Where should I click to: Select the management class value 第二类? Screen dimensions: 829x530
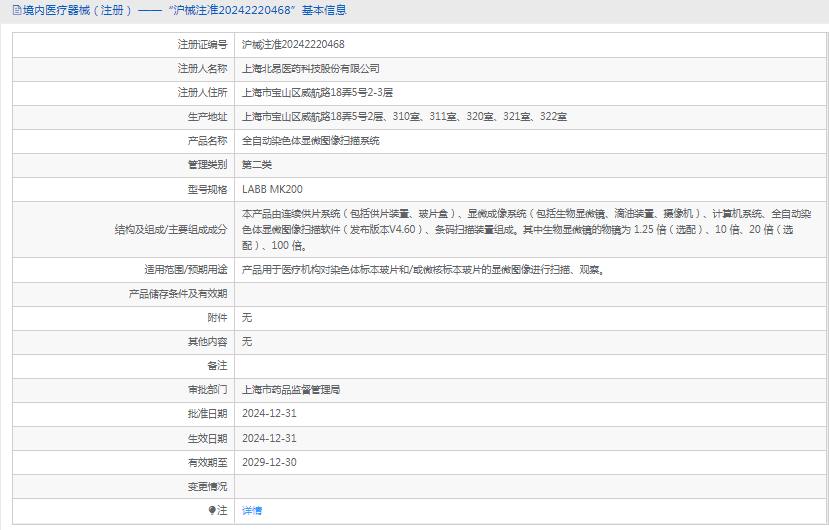tap(256, 165)
